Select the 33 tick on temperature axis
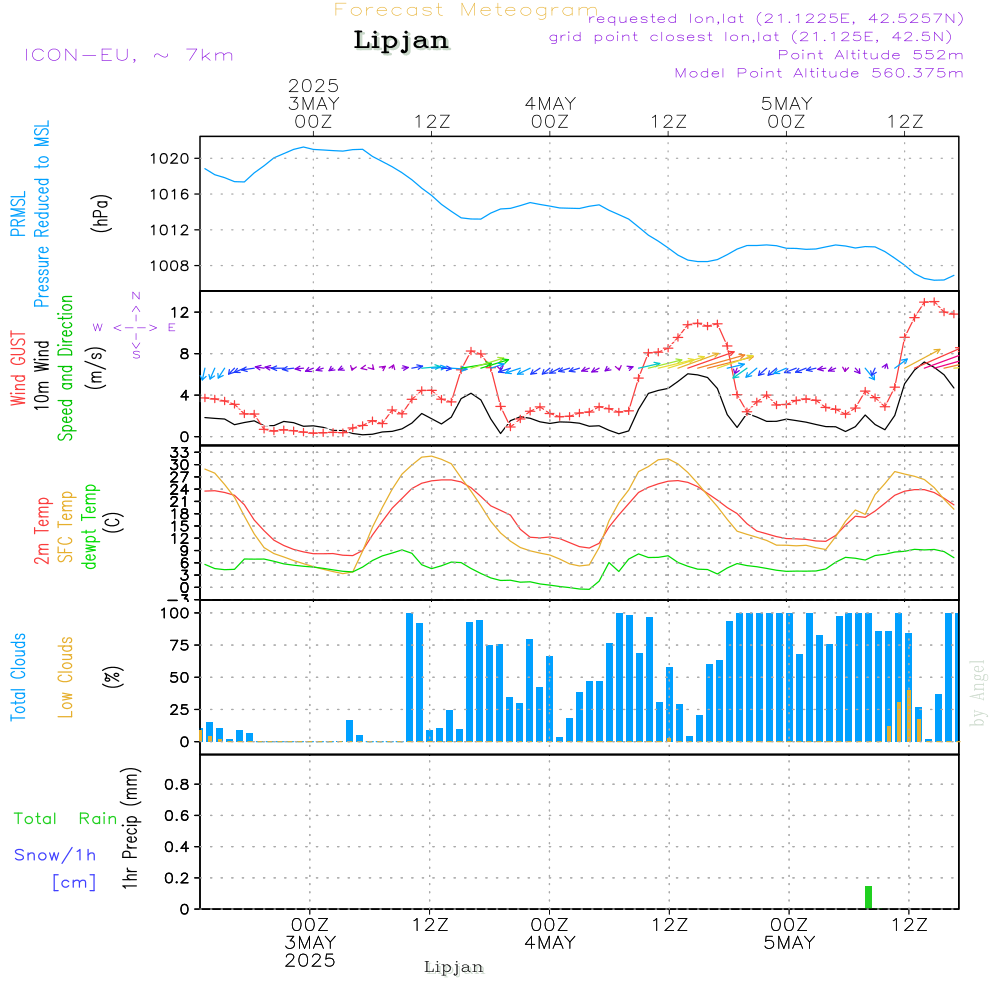The width and height of the screenshot is (1000, 1000). (180, 453)
